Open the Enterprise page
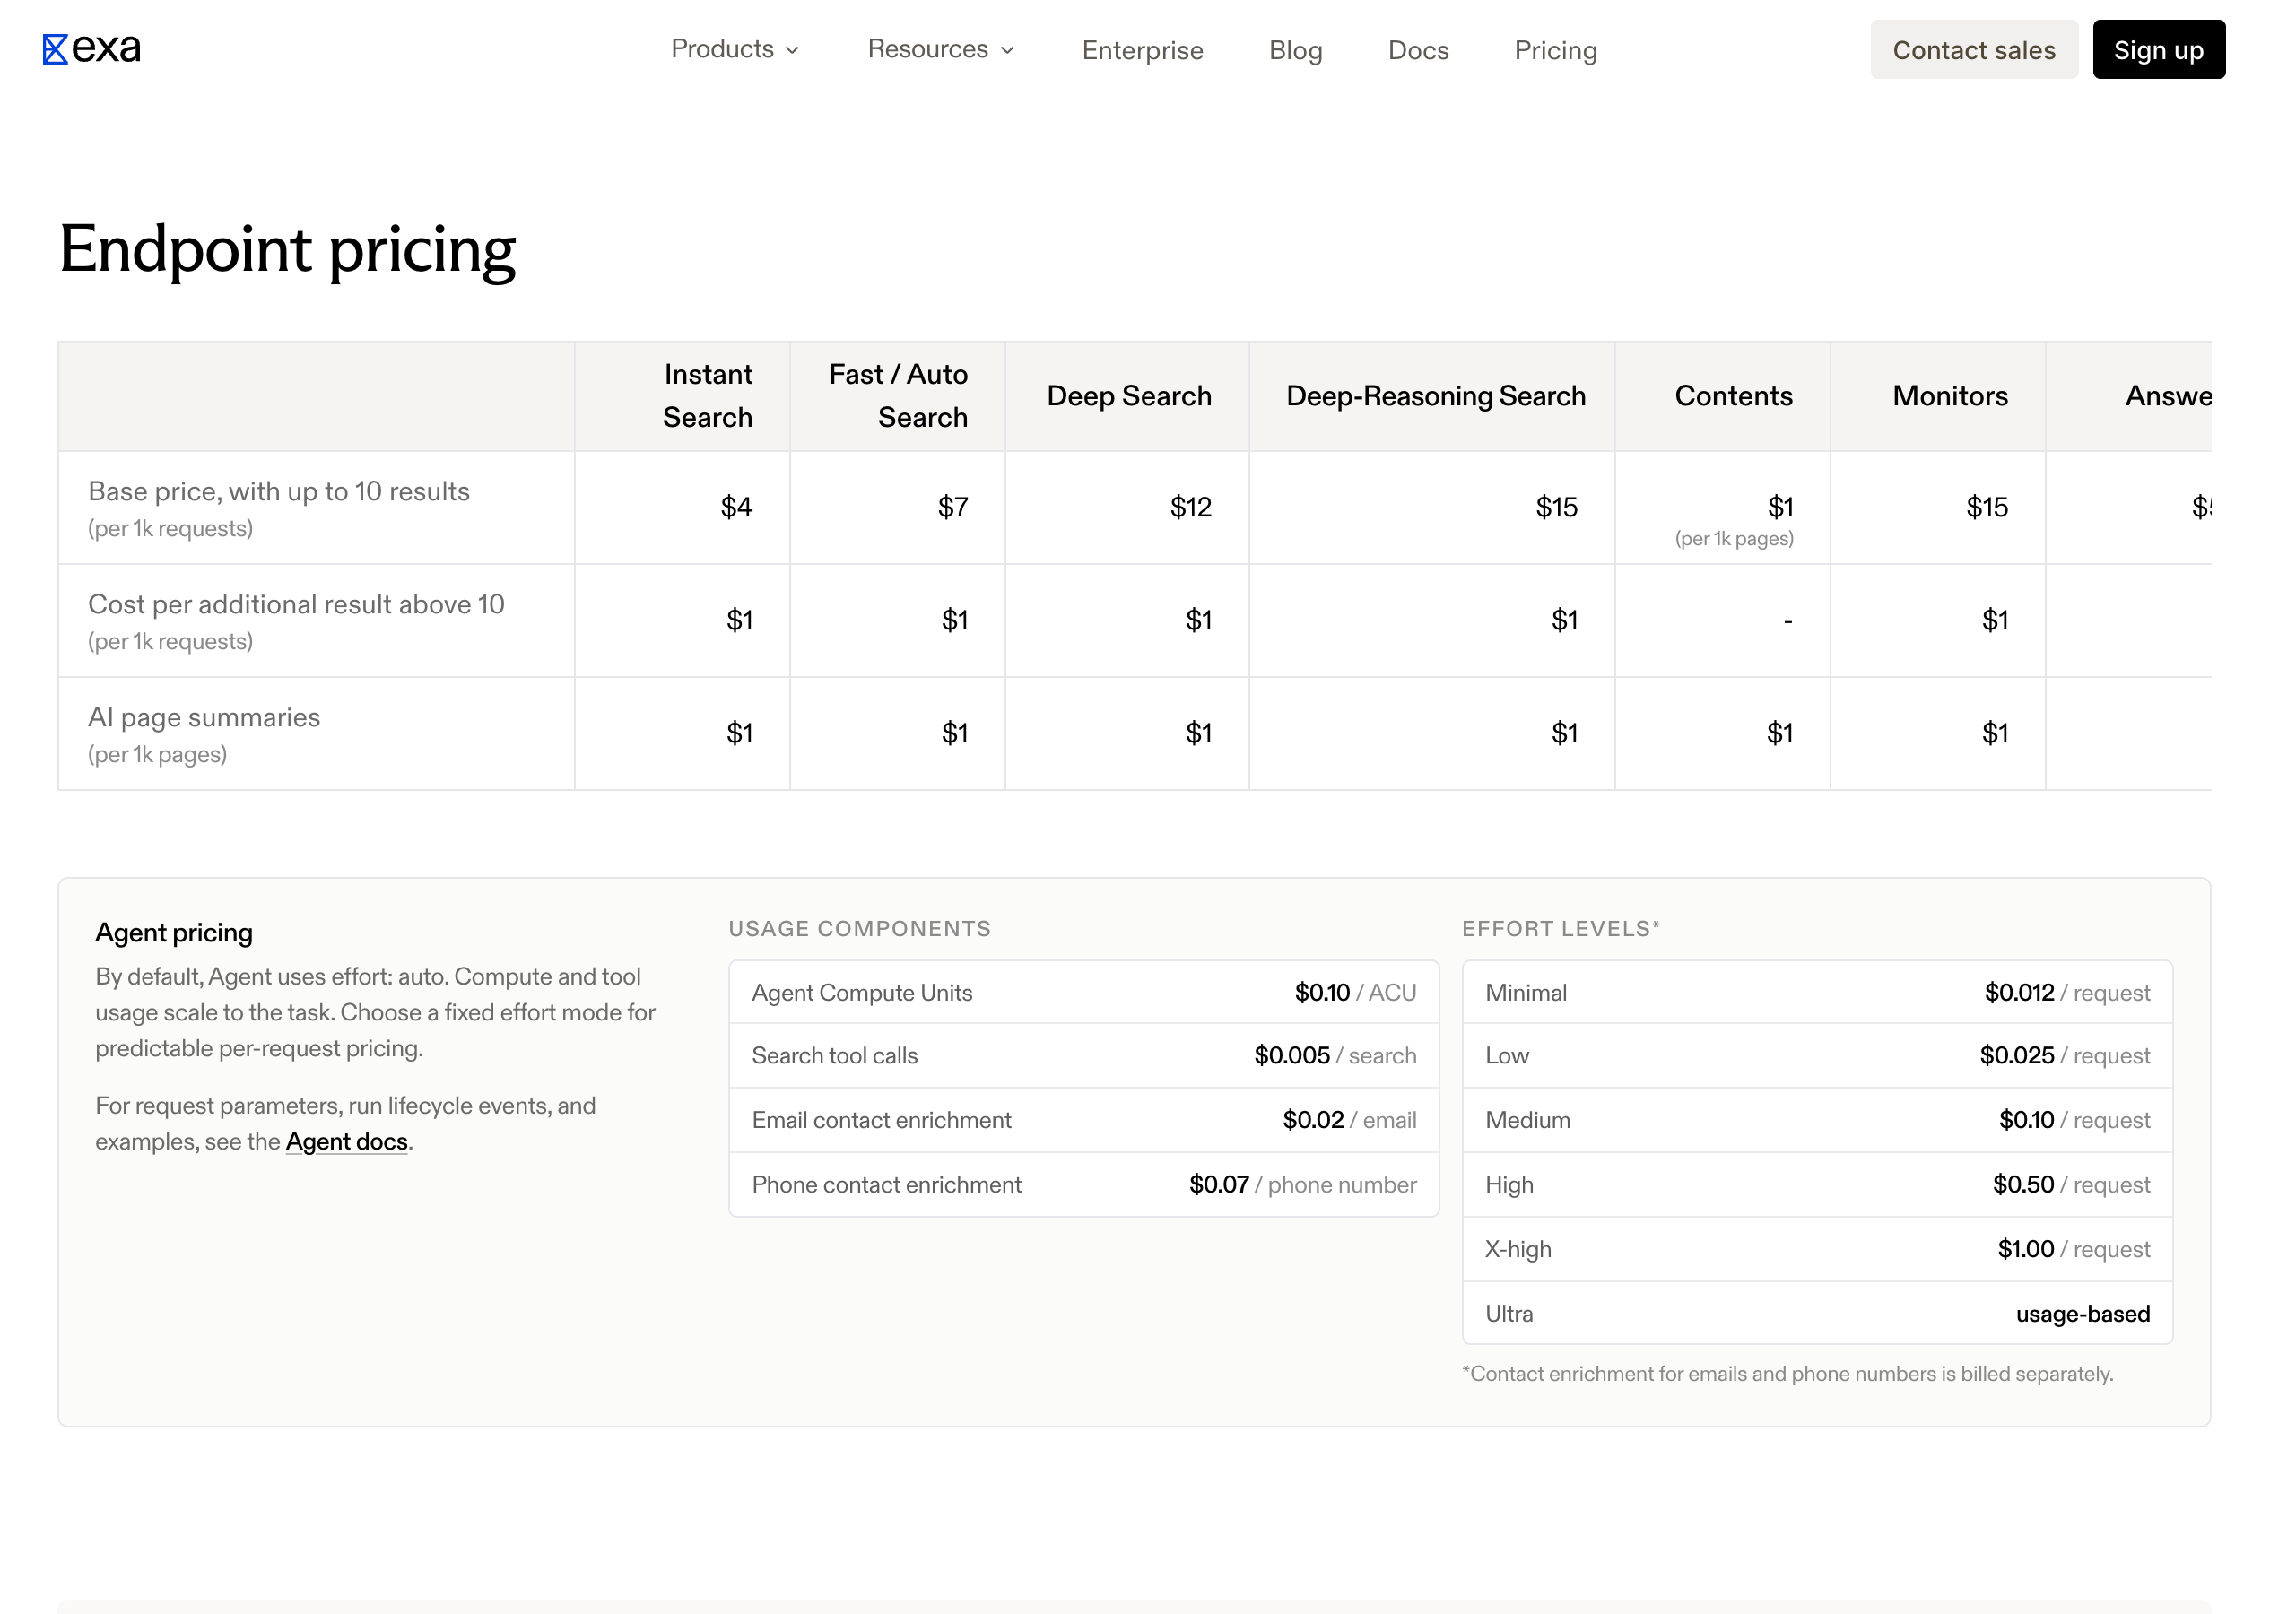Screen dimensions: 2296x1614 tap(1142, 50)
